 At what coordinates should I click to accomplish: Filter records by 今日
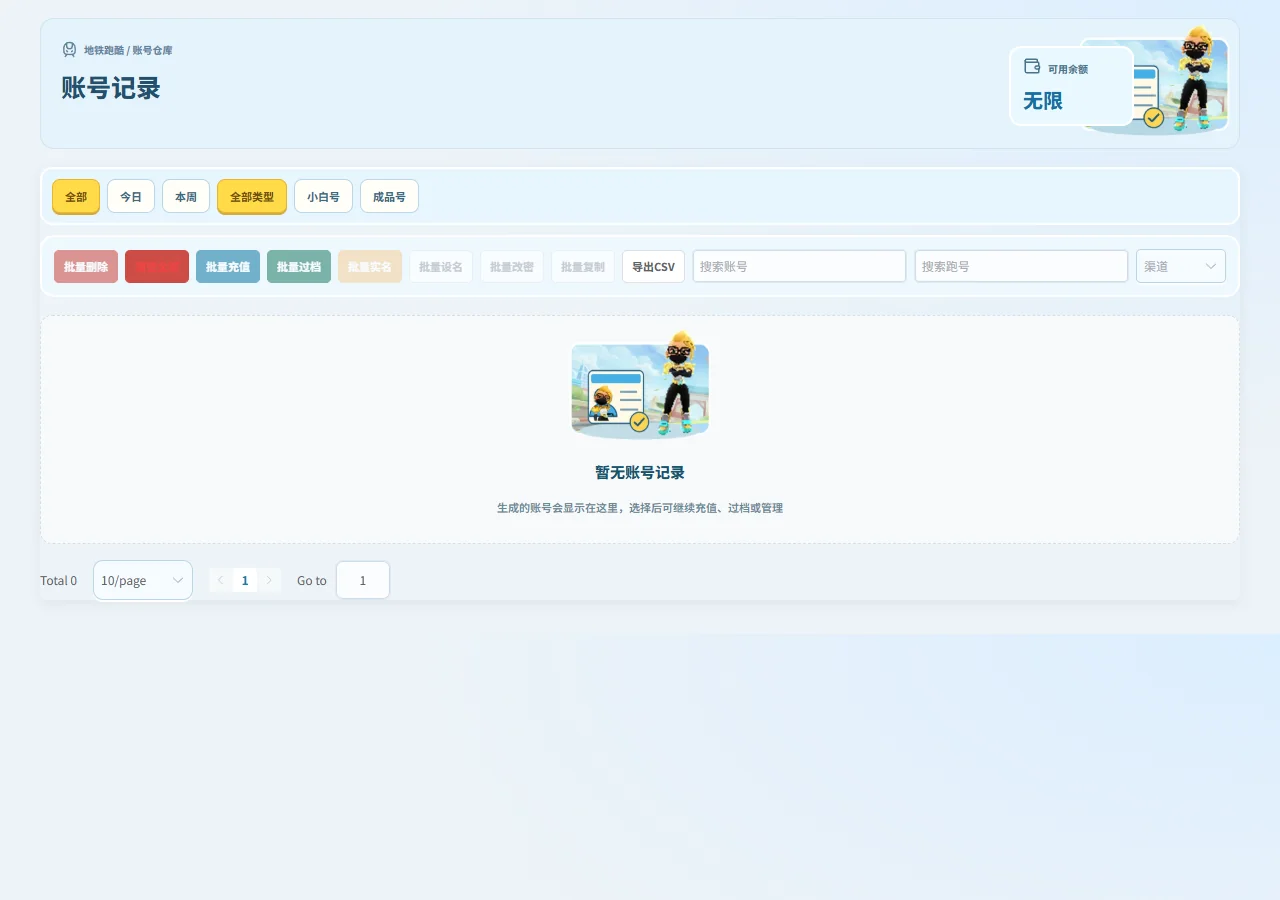point(131,196)
